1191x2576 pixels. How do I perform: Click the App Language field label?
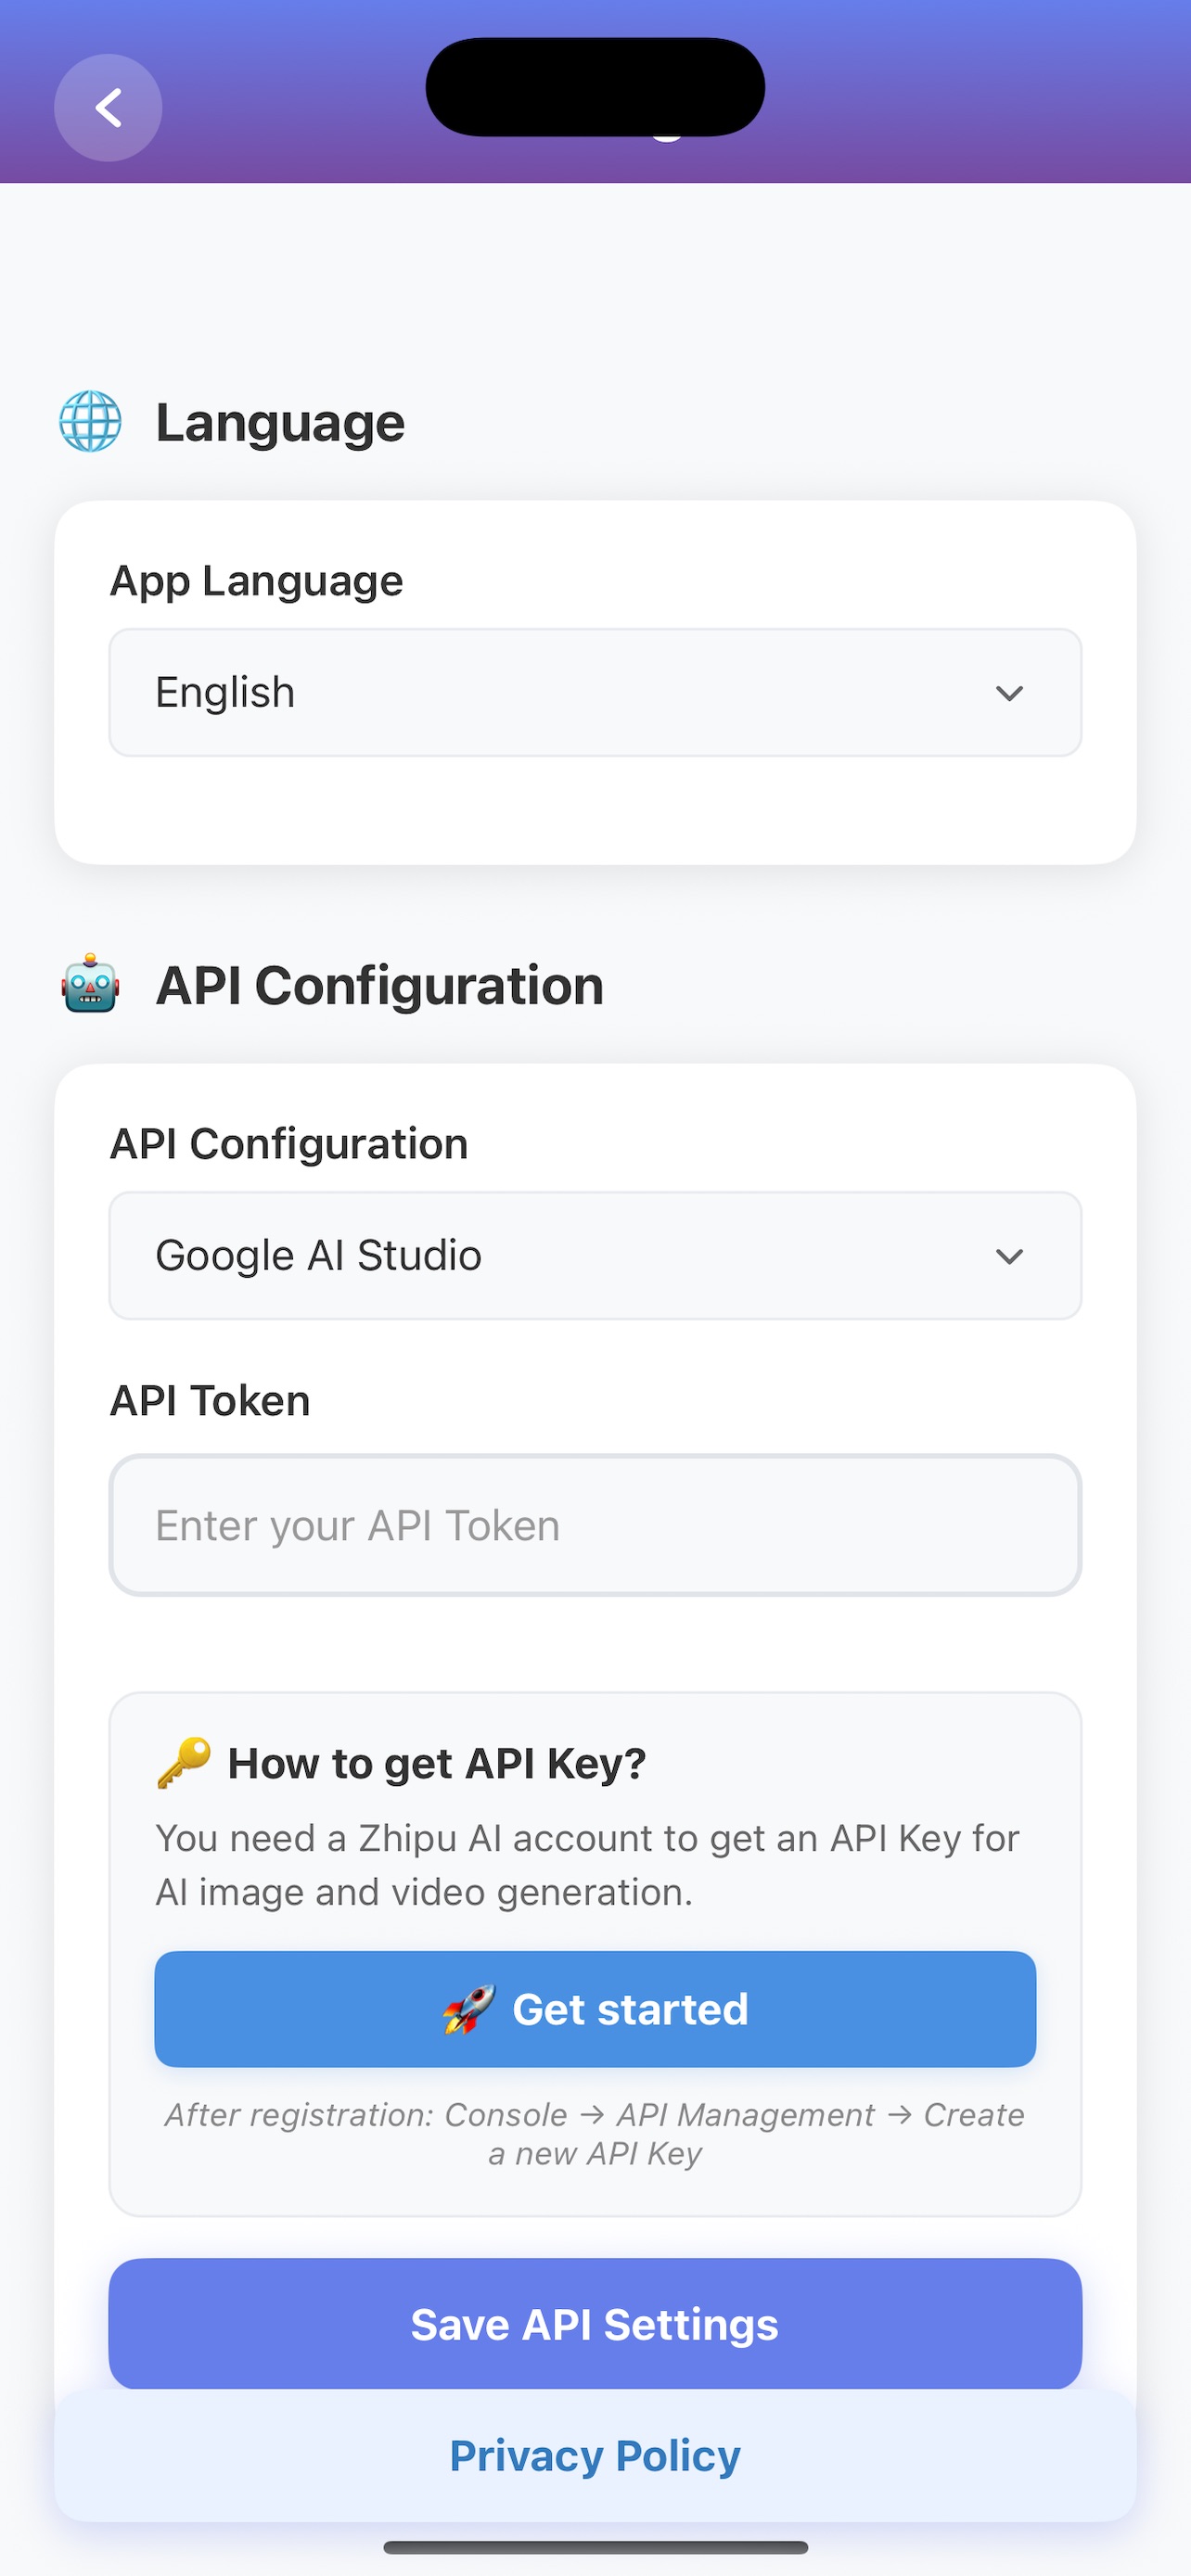click(257, 581)
